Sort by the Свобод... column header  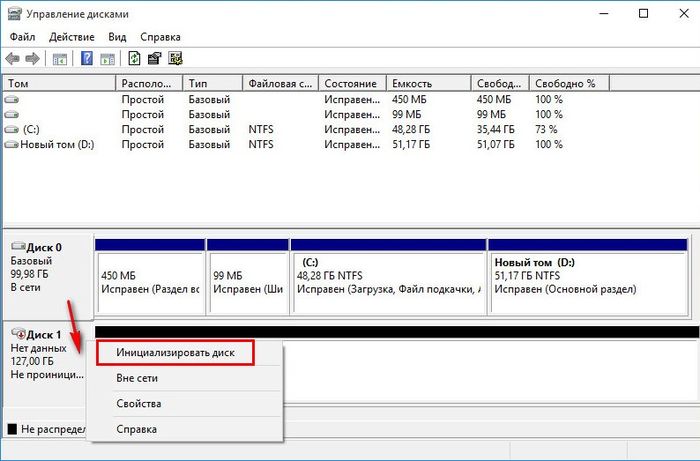(x=500, y=83)
